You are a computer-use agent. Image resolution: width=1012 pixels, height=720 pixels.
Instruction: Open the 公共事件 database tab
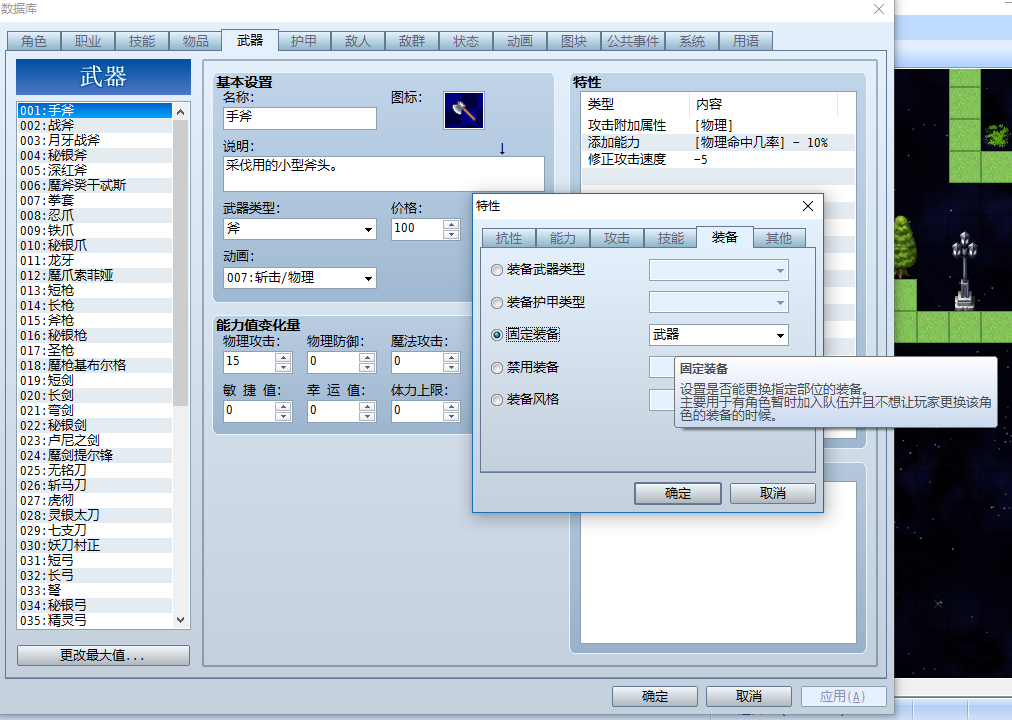[x=632, y=41]
